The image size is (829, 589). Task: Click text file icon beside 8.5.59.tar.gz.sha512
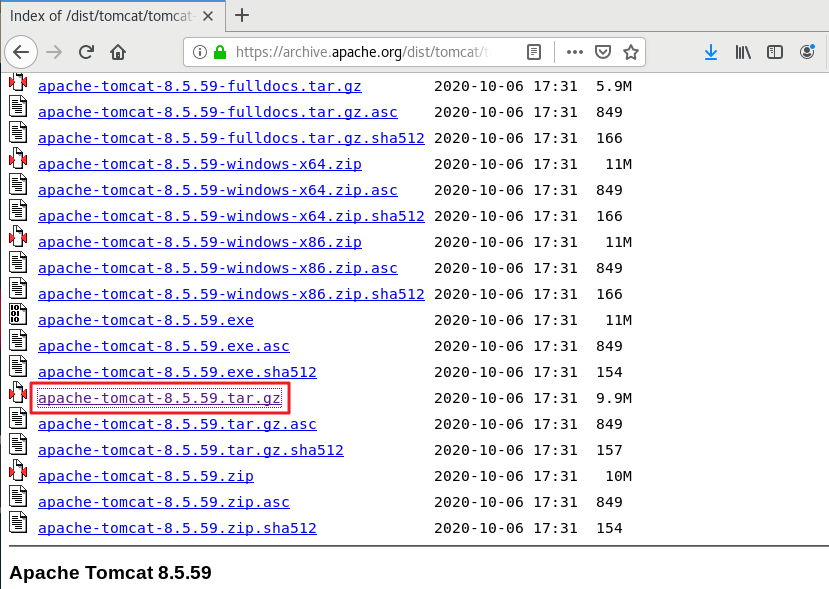point(18,444)
